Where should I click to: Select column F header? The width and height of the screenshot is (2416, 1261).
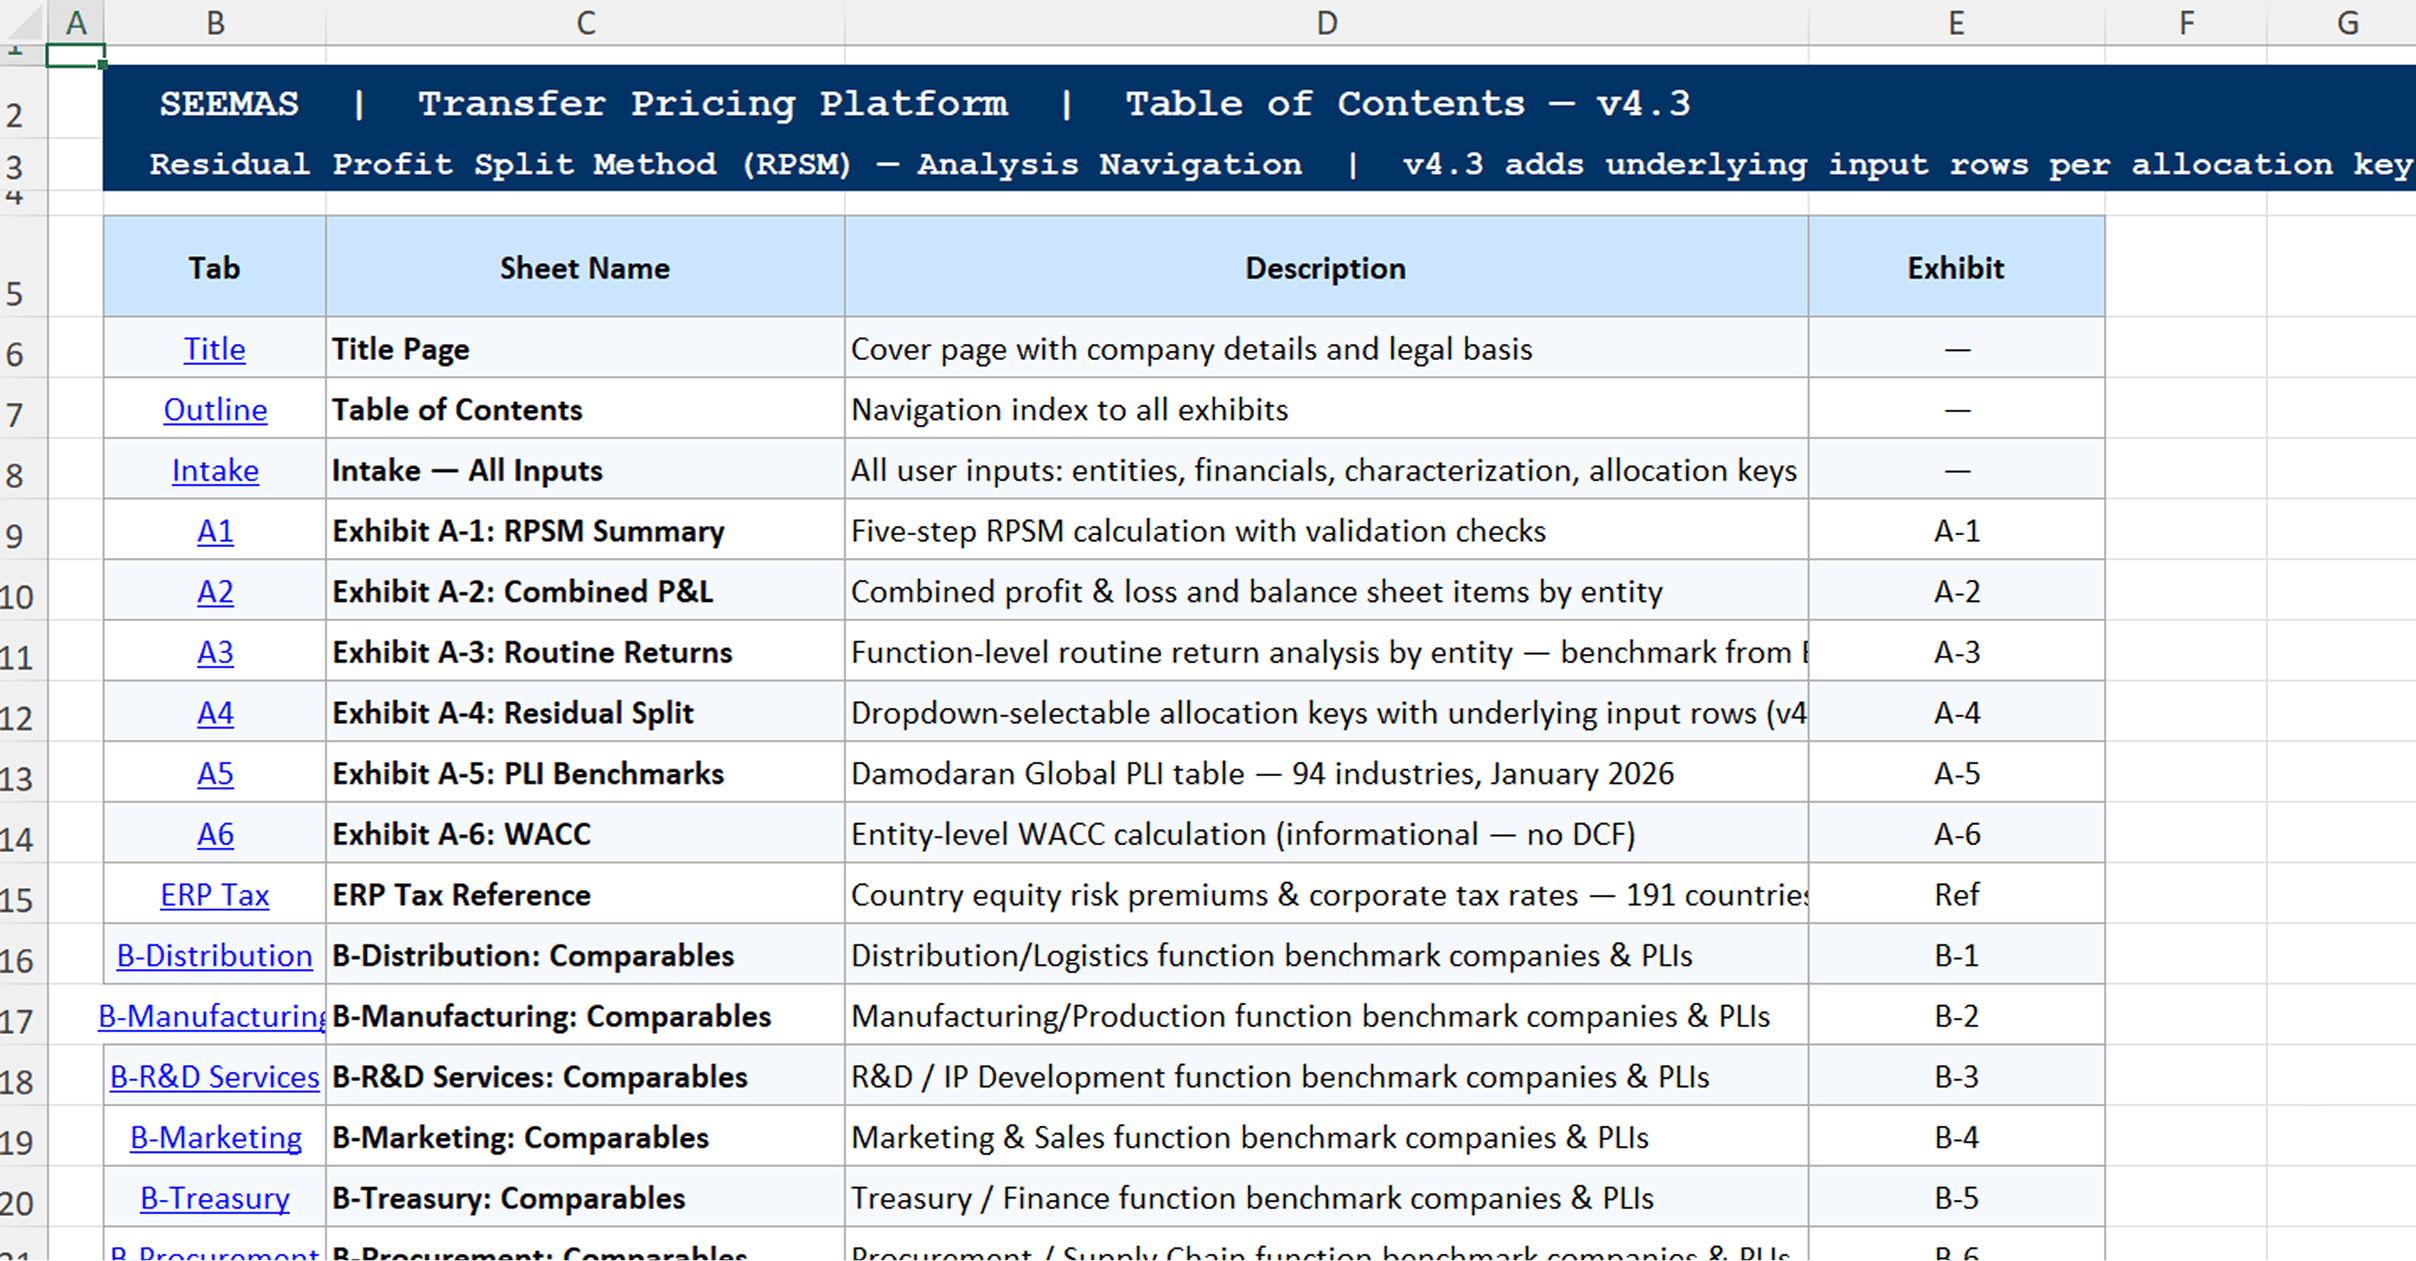[x=2186, y=22]
